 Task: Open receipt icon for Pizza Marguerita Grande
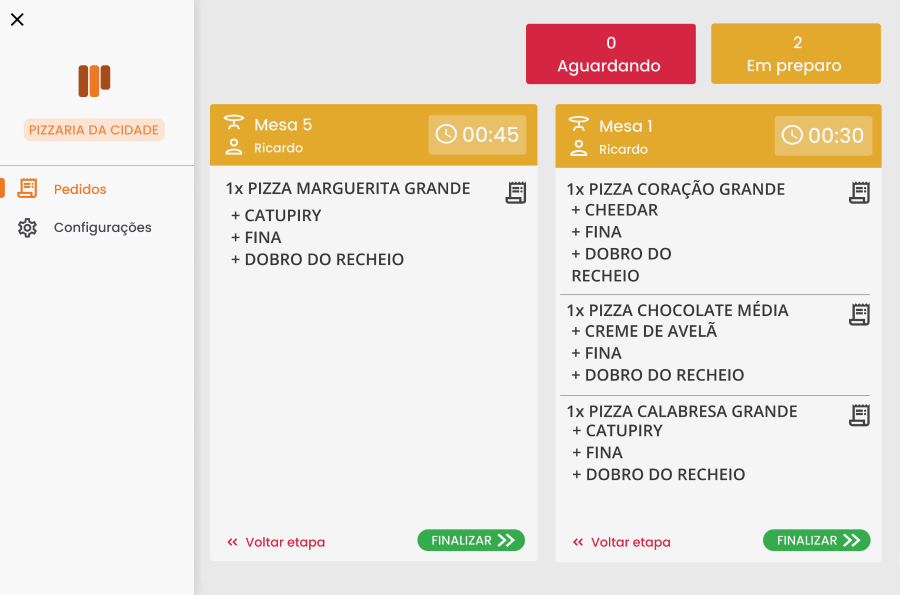click(x=516, y=193)
